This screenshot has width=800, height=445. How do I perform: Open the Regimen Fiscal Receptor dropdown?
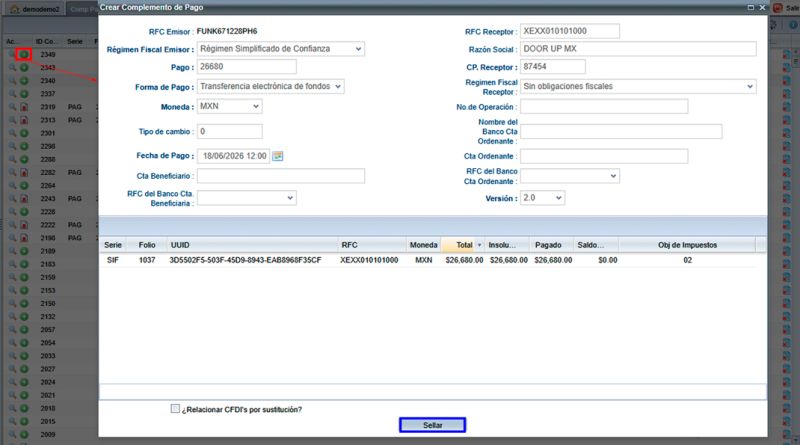click(x=638, y=86)
